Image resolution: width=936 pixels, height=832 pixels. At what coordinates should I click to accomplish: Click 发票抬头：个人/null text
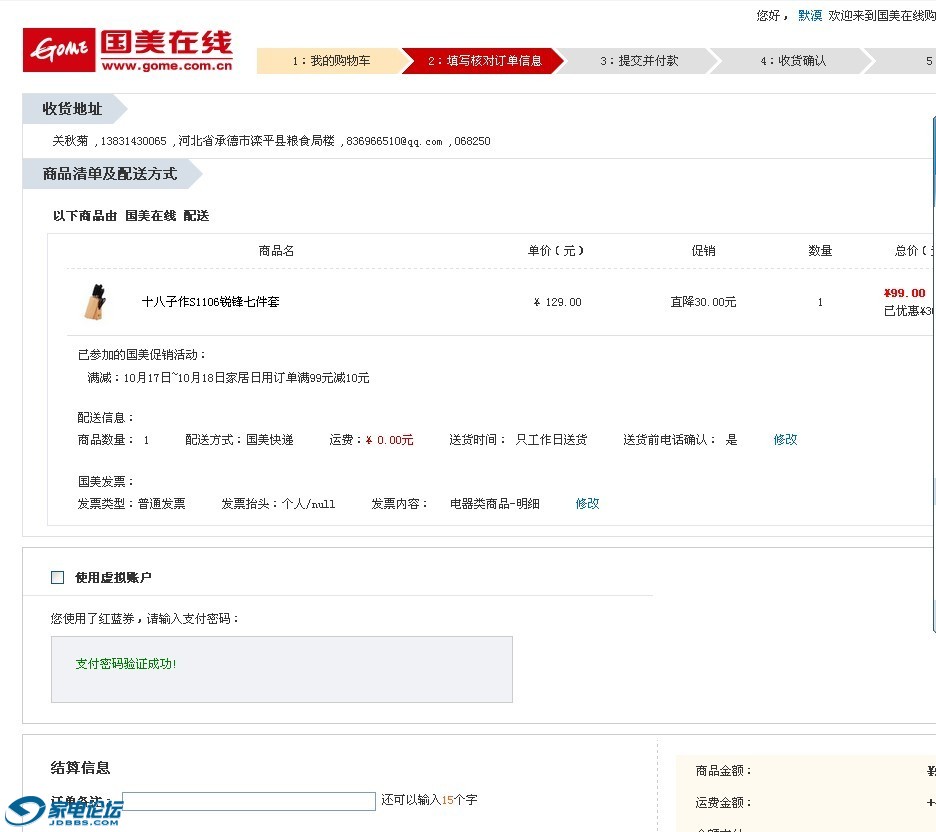pos(278,504)
